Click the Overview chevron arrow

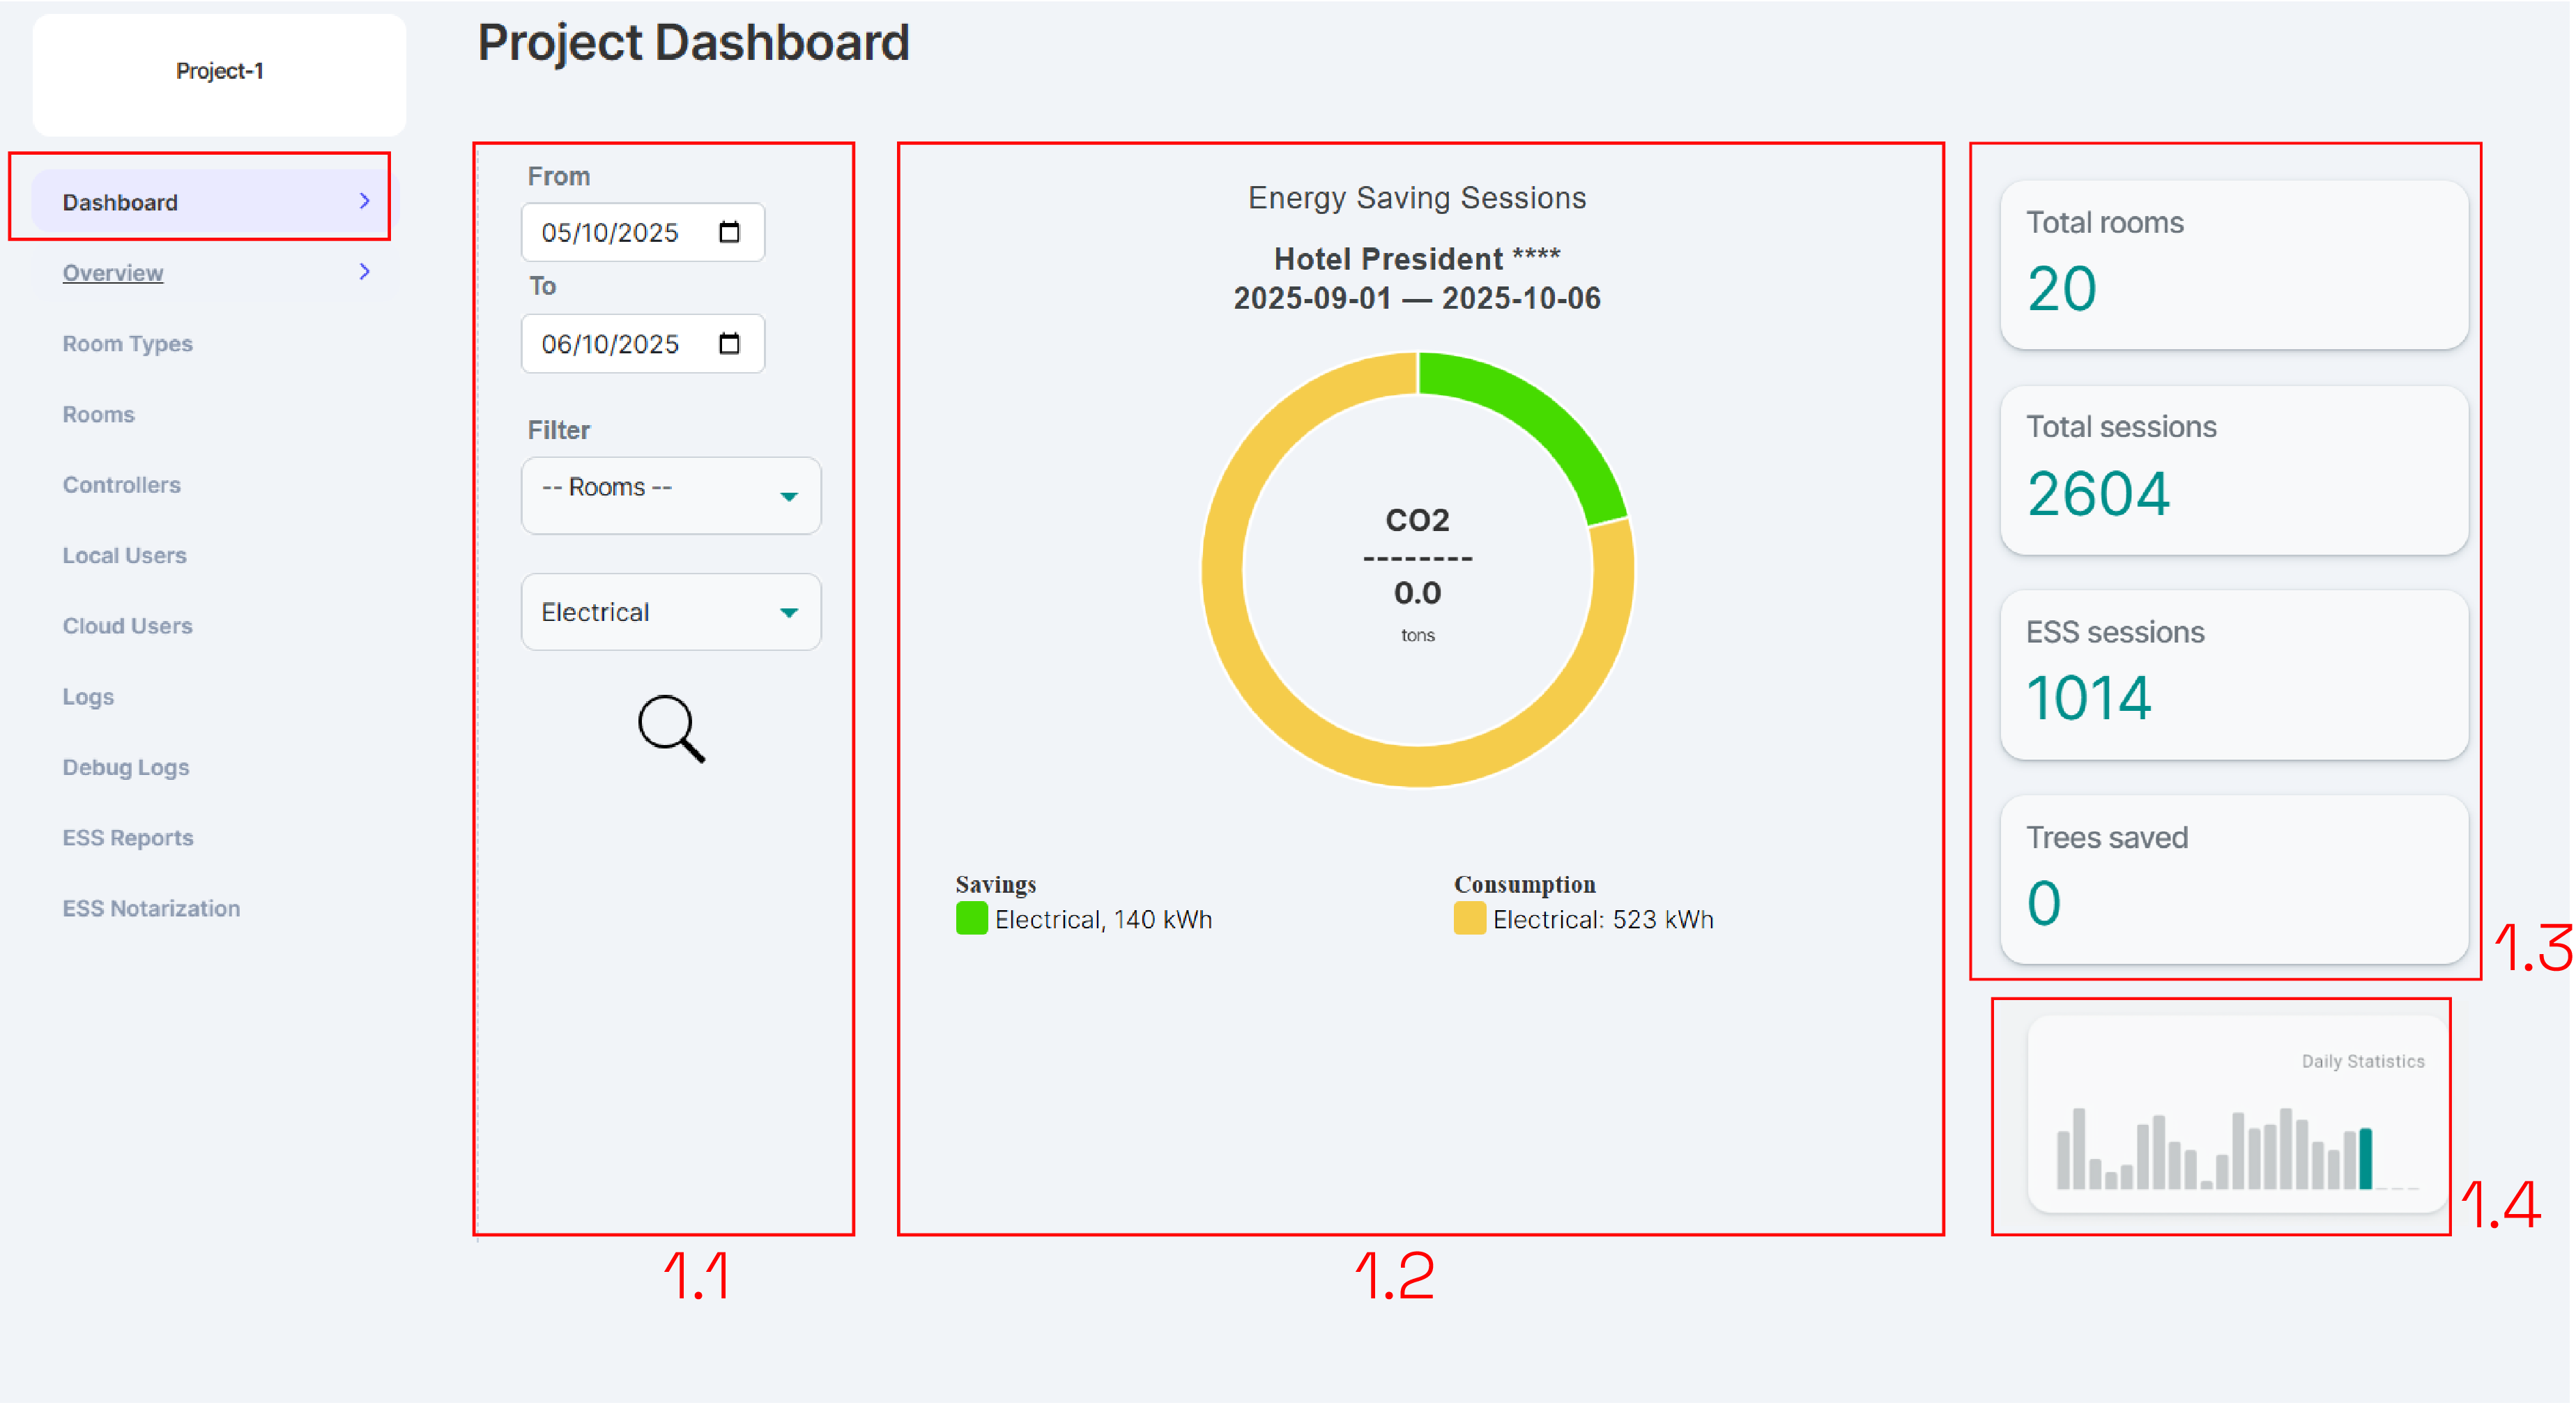tap(364, 272)
